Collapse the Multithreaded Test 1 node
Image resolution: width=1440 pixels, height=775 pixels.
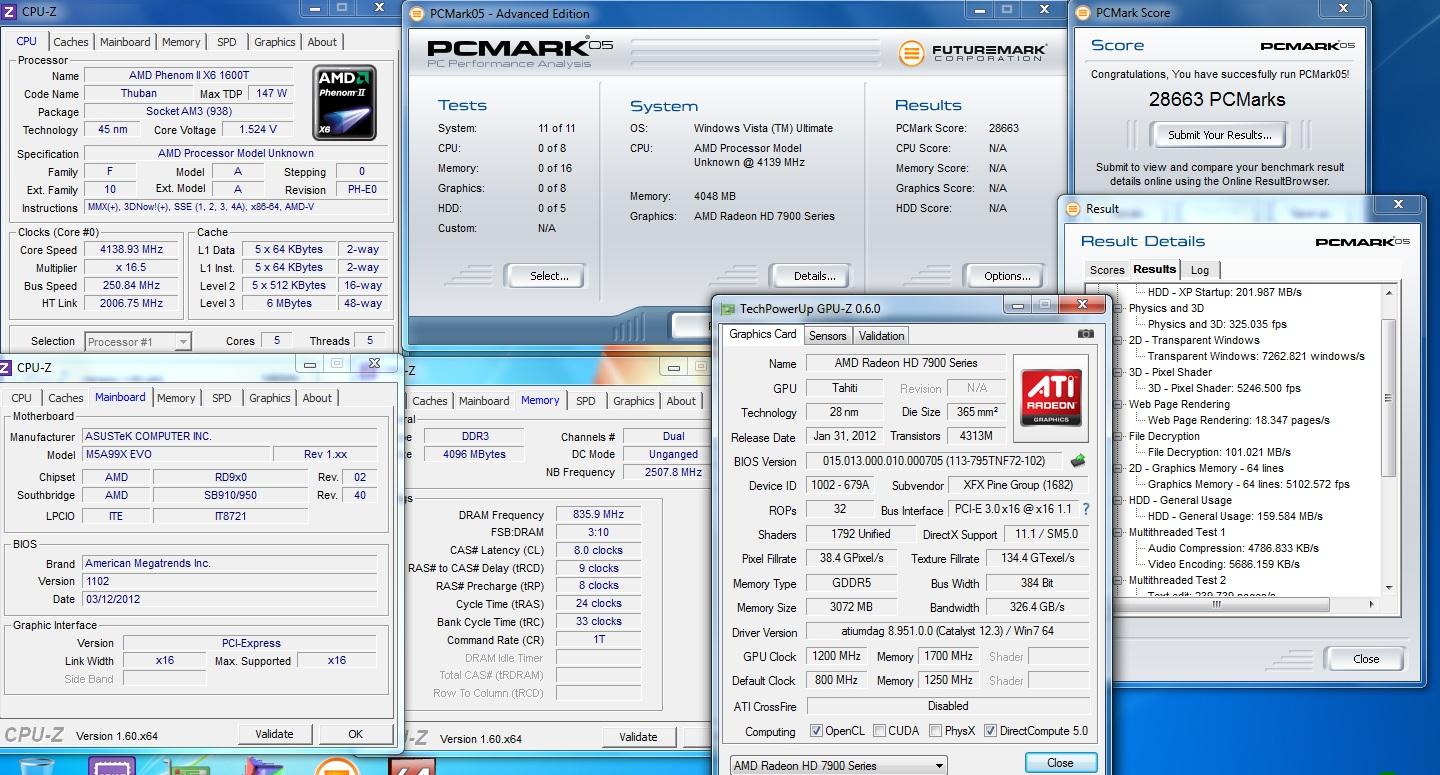click(x=1119, y=532)
